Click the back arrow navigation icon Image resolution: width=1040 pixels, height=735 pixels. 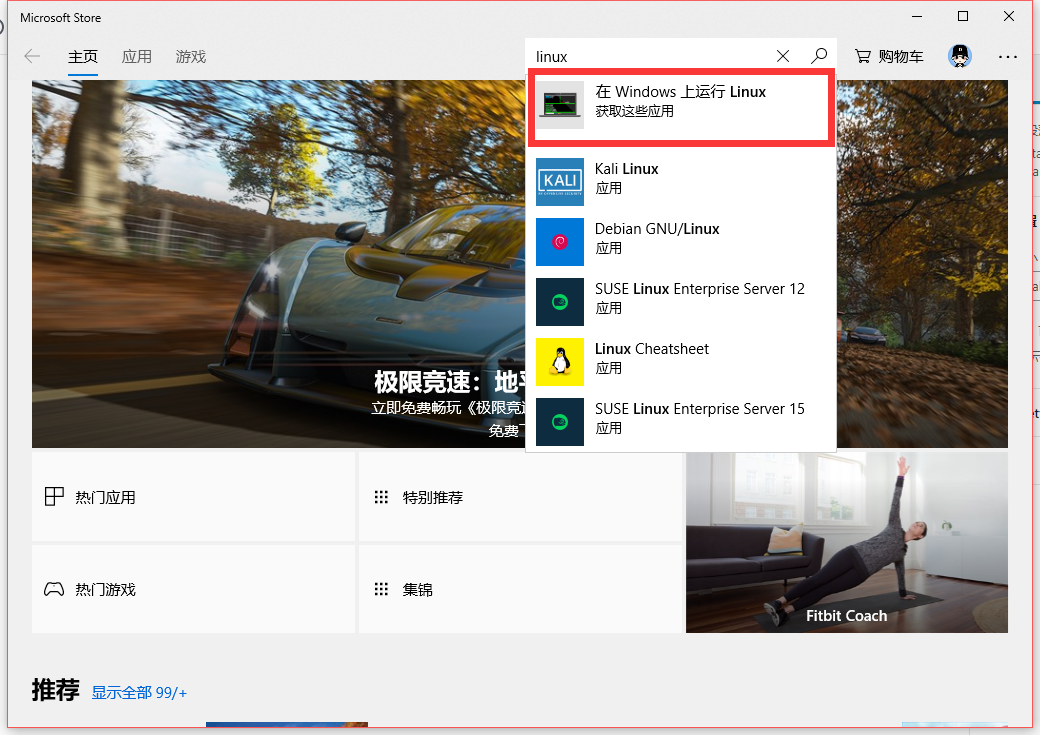[x=32, y=57]
